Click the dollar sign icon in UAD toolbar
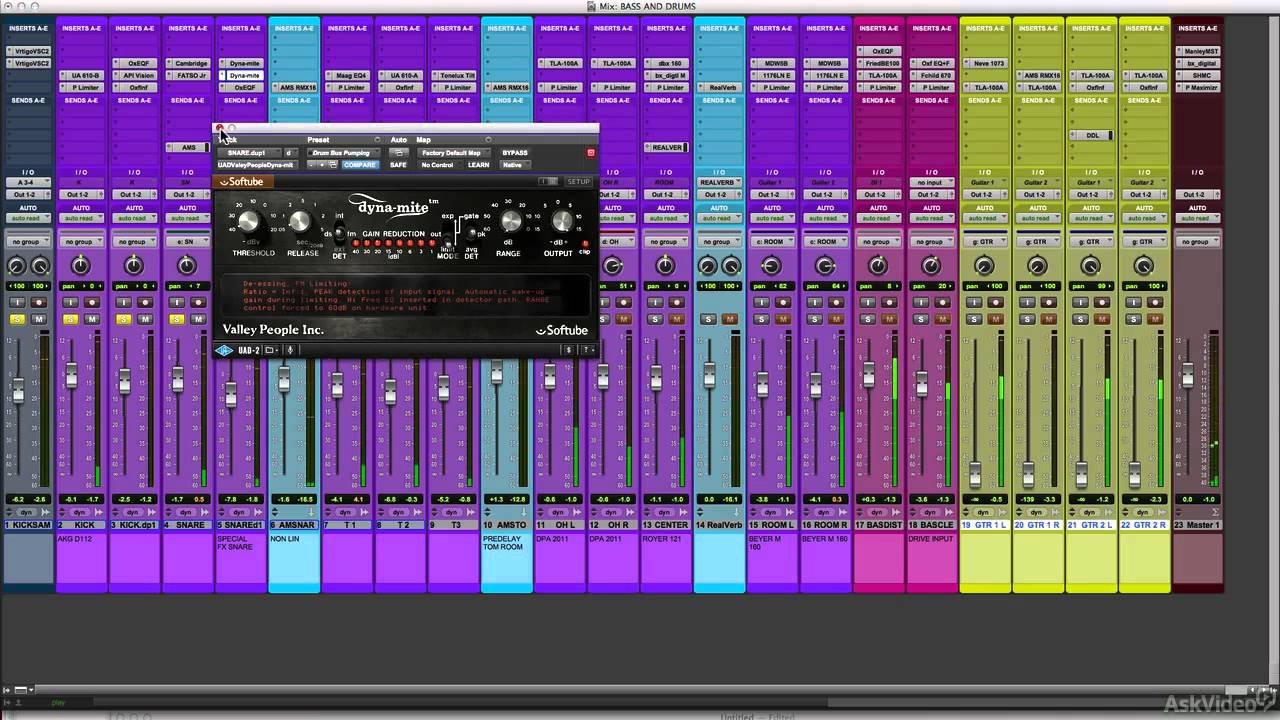 click(x=569, y=350)
